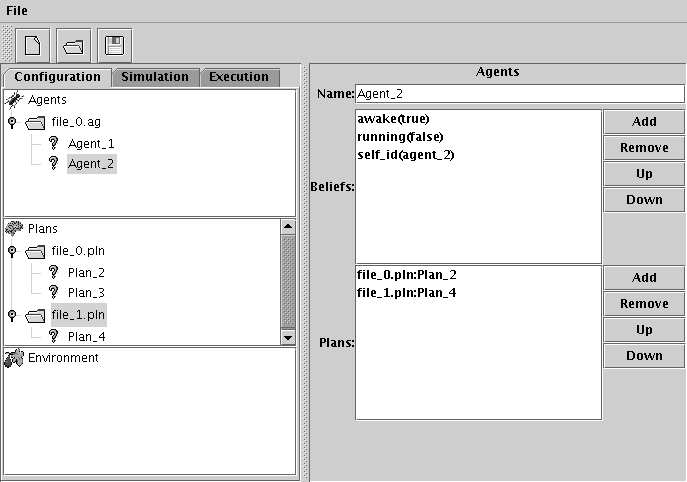The image size is (687, 482).
Task: Click Remove button next to Plans list
Action: (x=644, y=304)
